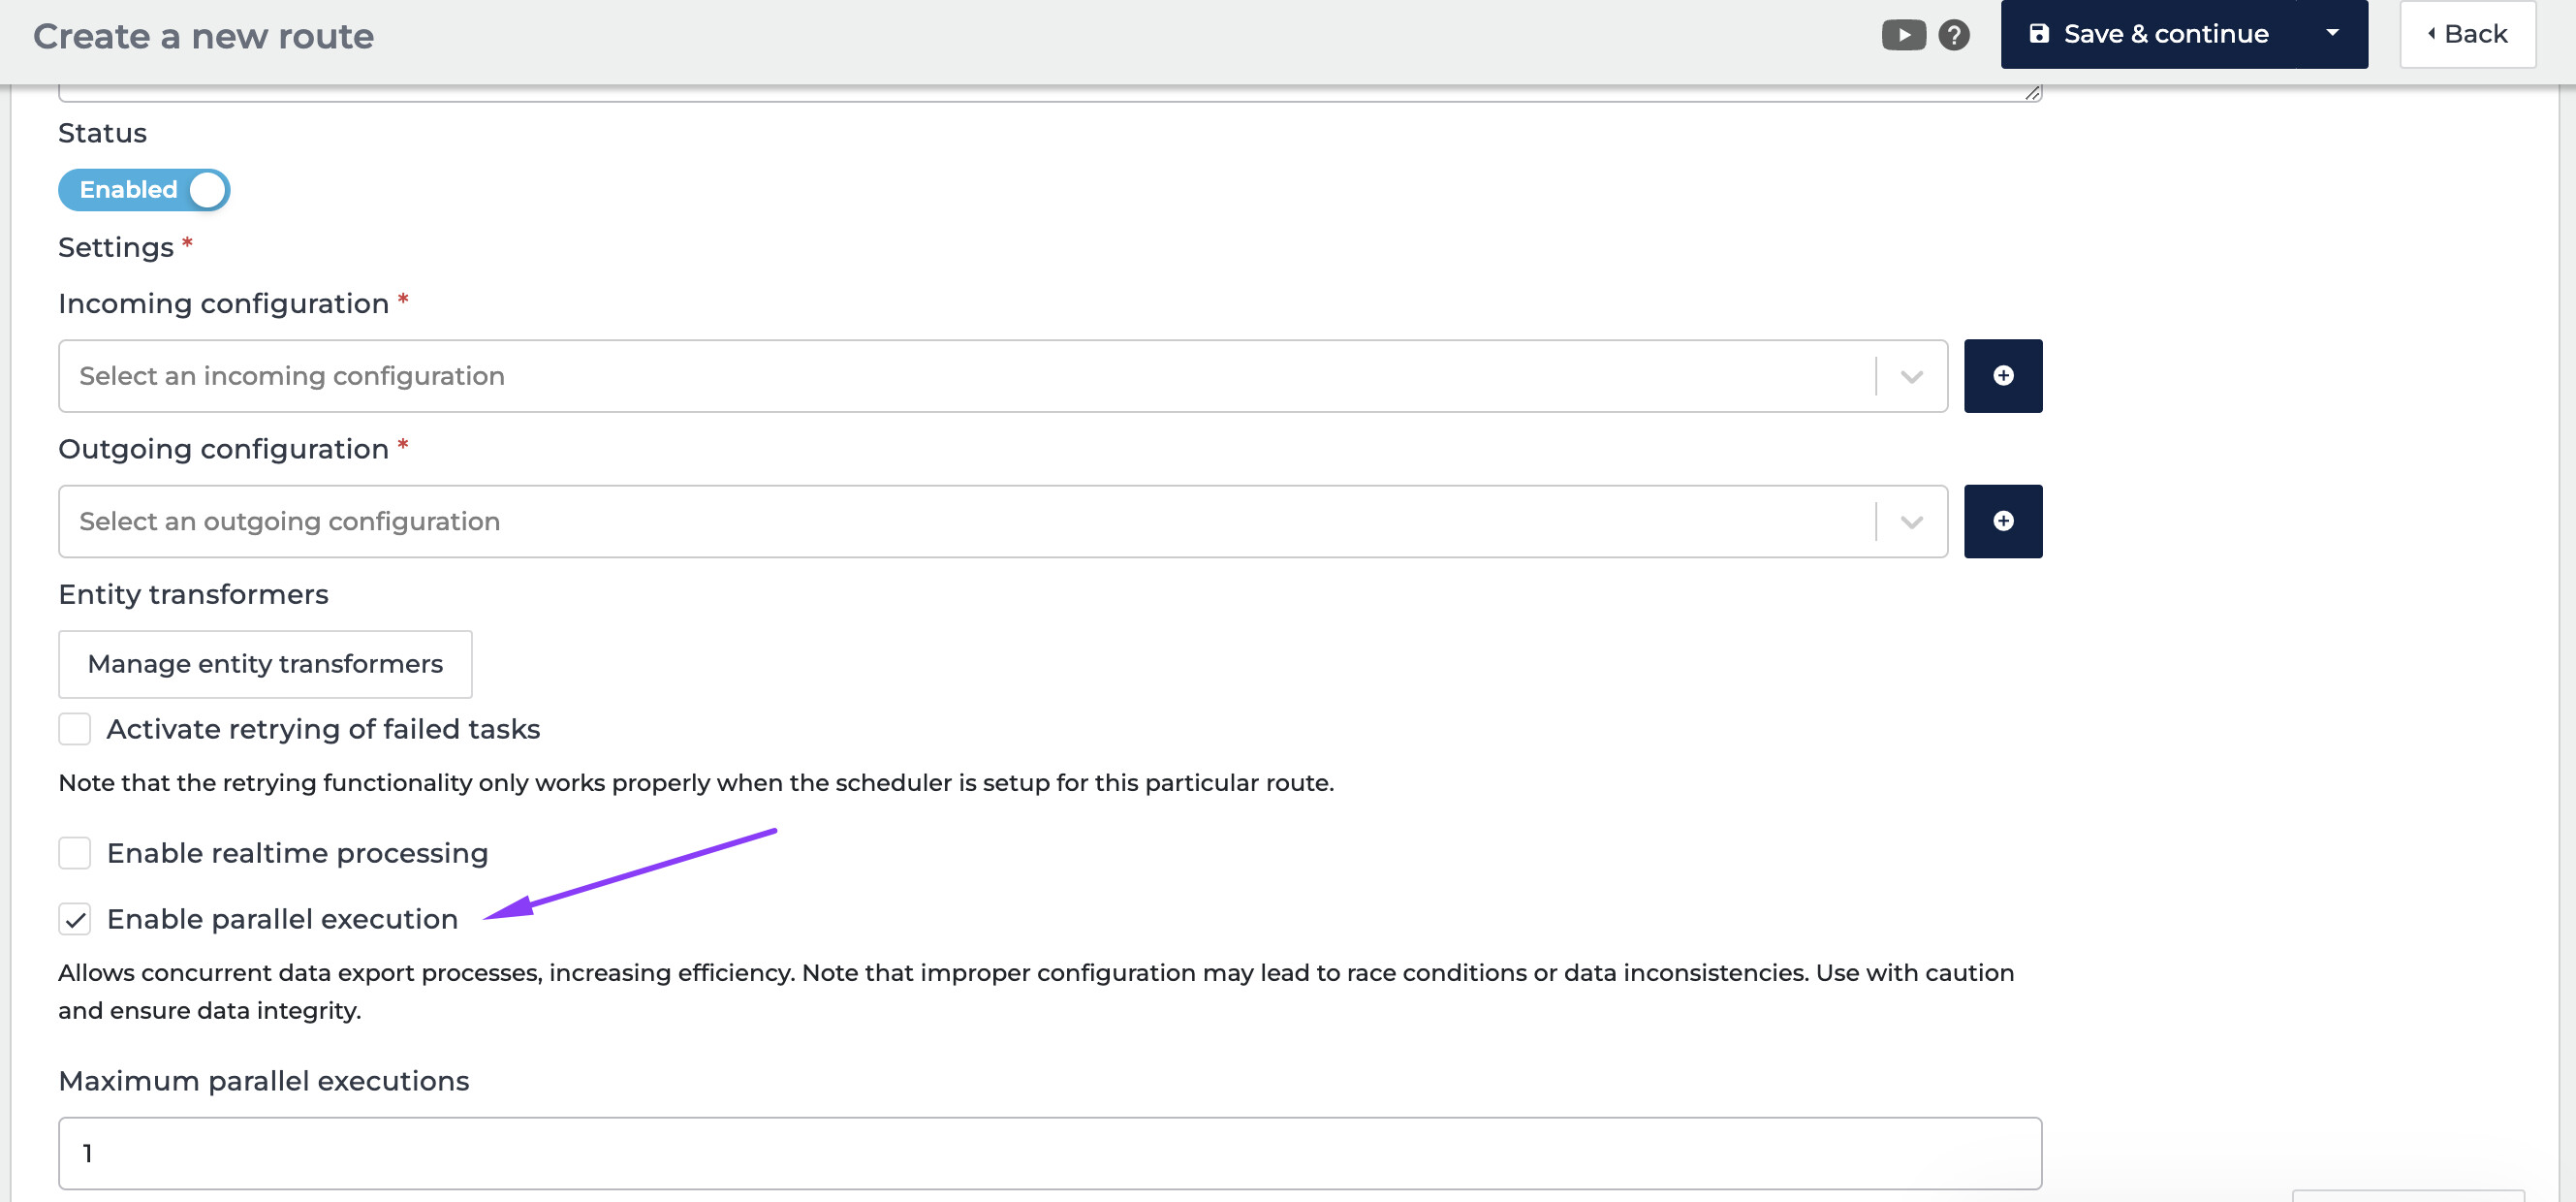
Task: Open the outgoing configuration dropdown chevron
Action: pos(1911,522)
